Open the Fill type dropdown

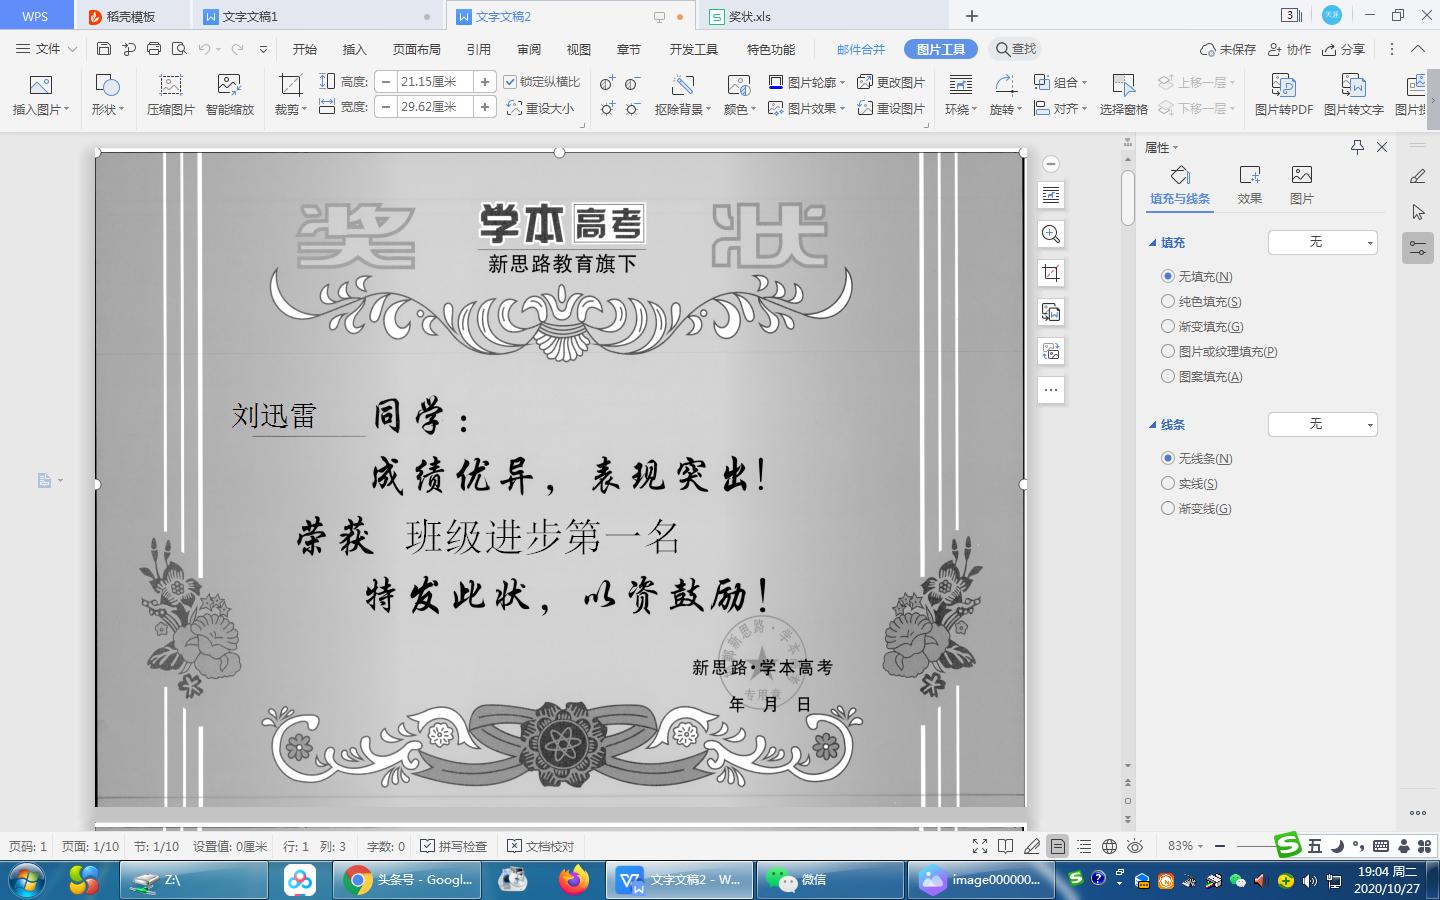click(x=1322, y=242)
